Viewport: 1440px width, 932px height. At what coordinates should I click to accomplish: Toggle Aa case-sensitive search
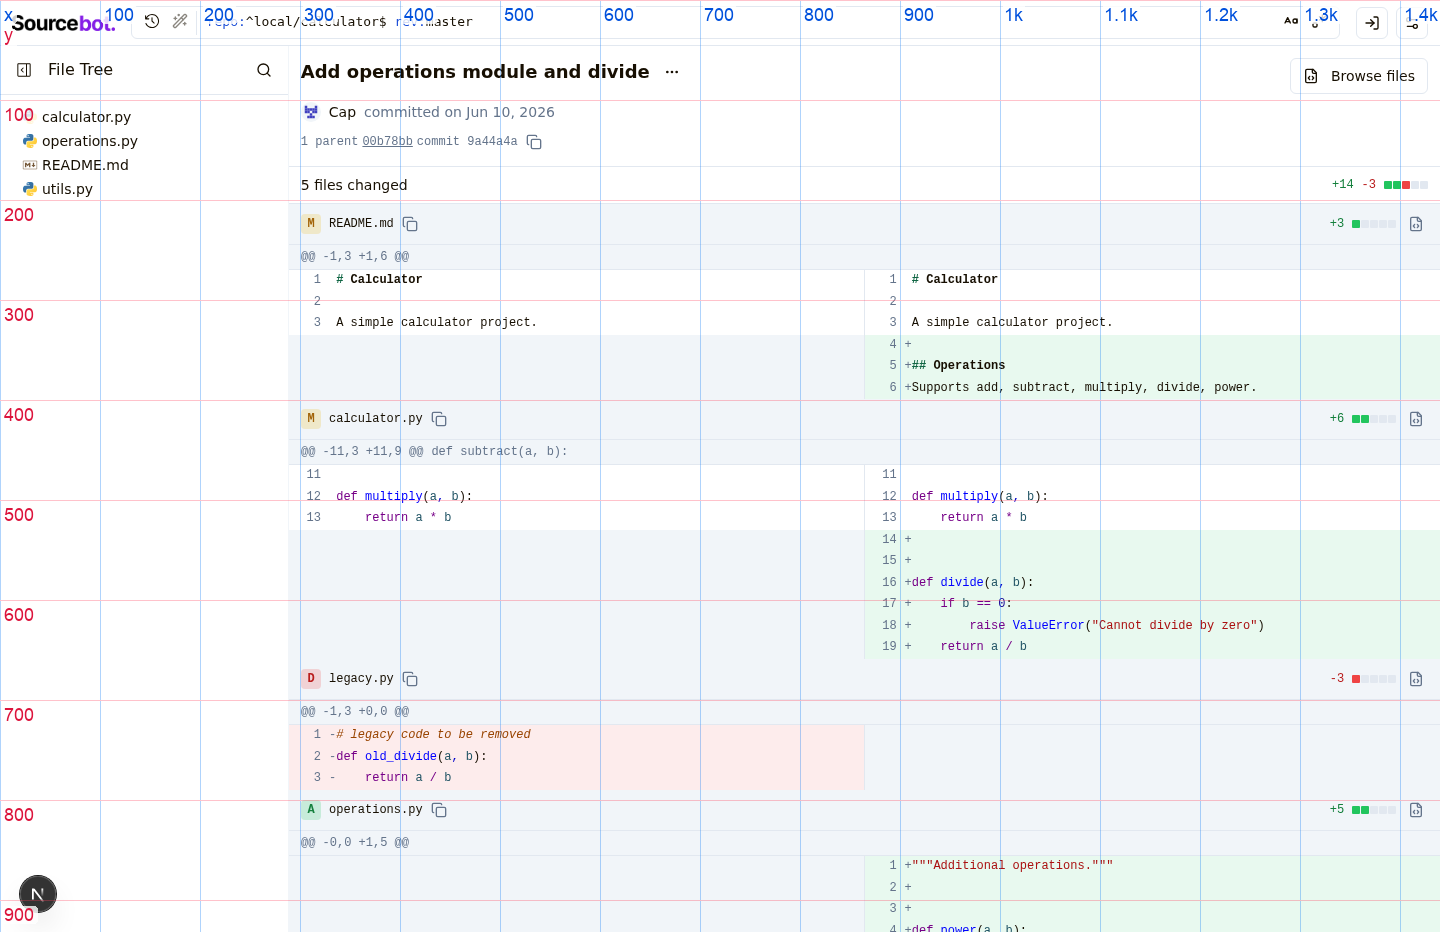tap(1291, 21)
